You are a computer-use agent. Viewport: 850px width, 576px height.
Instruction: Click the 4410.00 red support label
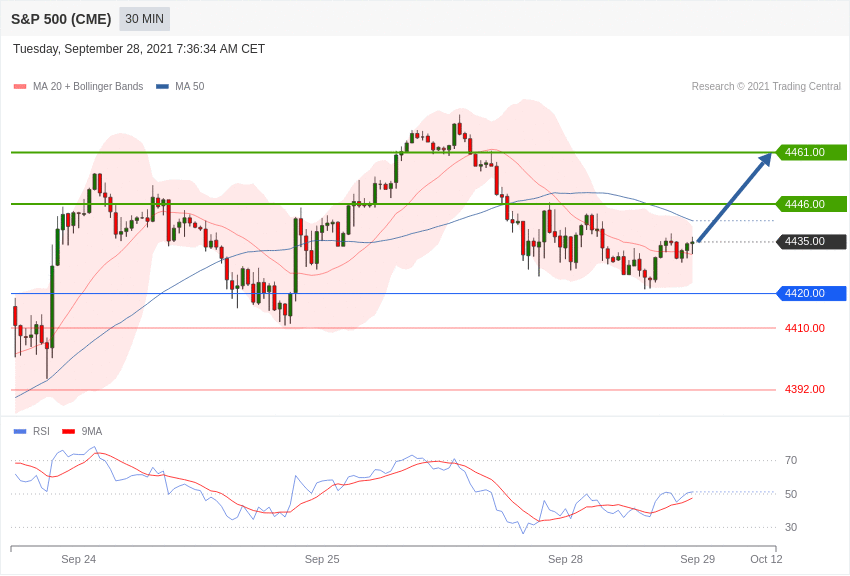tap(805, 328)
